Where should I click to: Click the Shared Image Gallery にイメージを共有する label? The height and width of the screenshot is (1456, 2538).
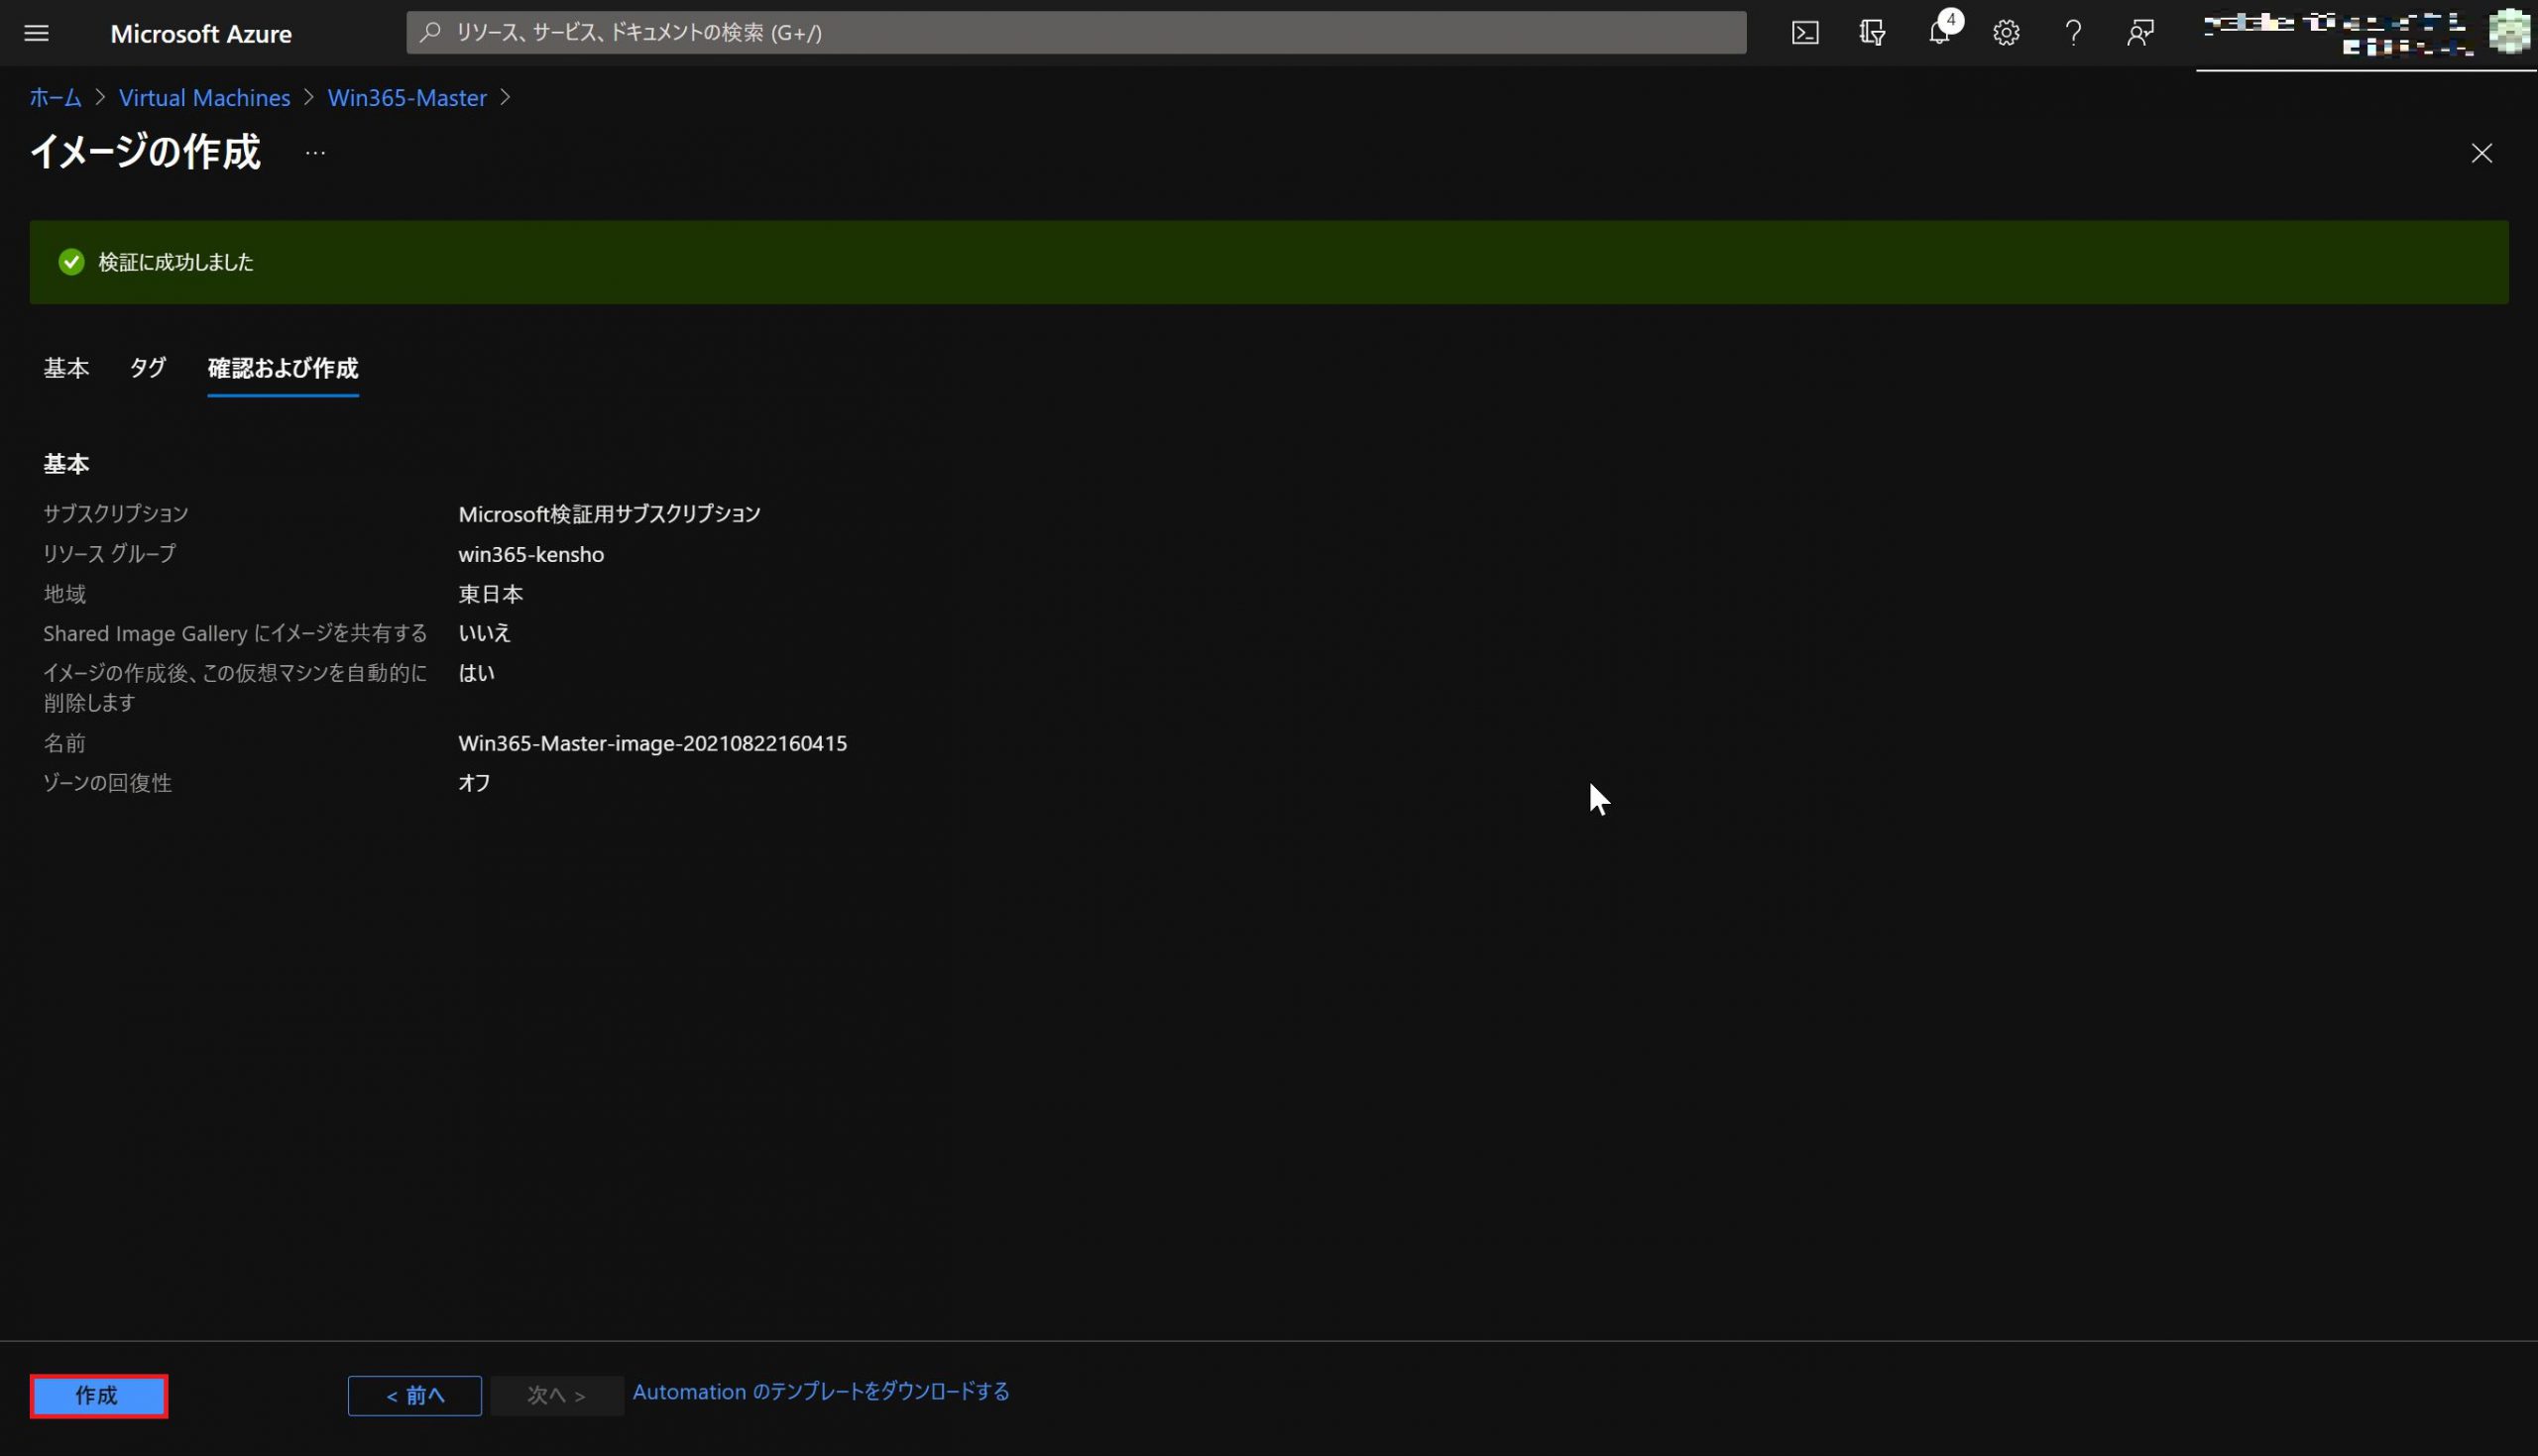pyautogui.click(x=235, y=633)
